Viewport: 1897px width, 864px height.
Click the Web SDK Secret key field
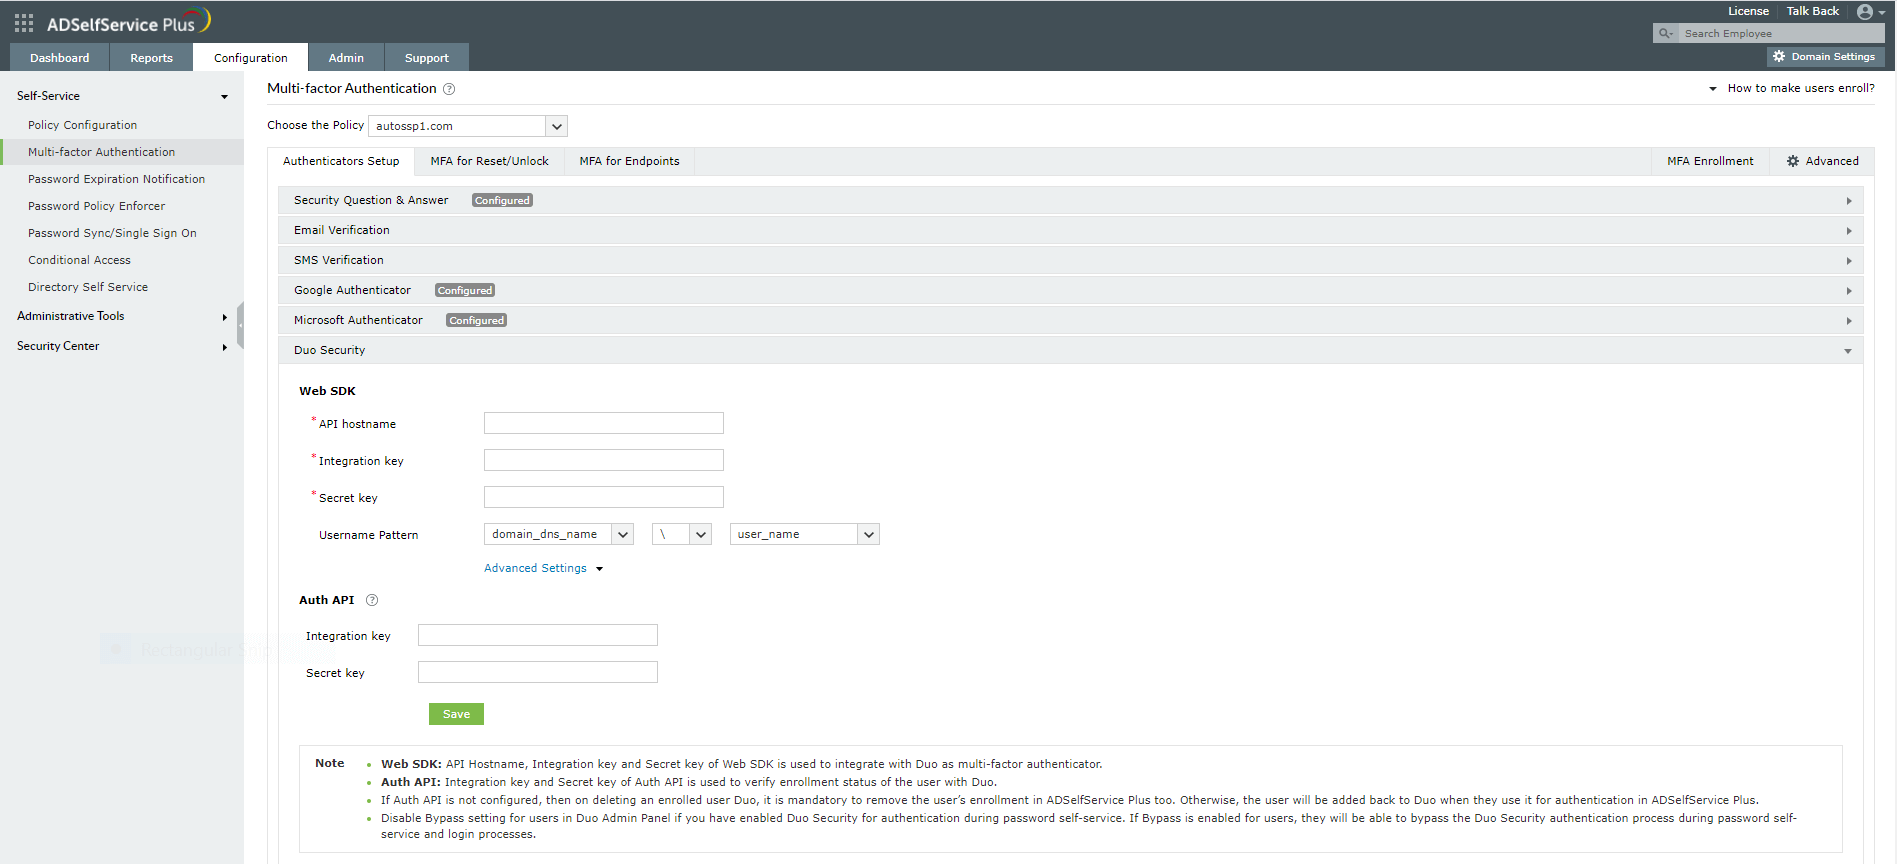pos(604,497)
